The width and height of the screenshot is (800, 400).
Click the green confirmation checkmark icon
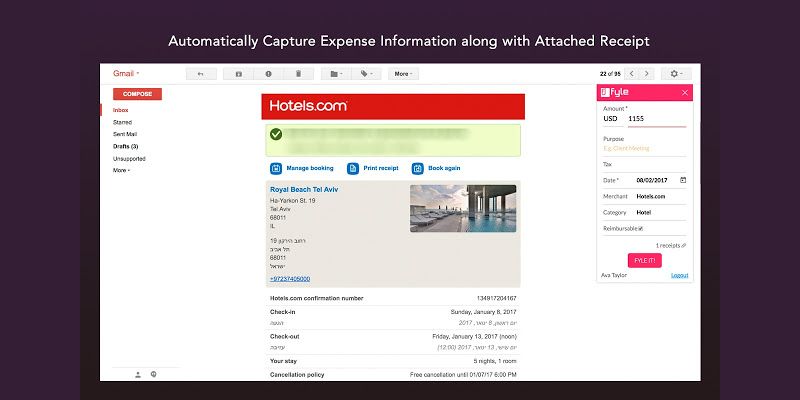276,134
